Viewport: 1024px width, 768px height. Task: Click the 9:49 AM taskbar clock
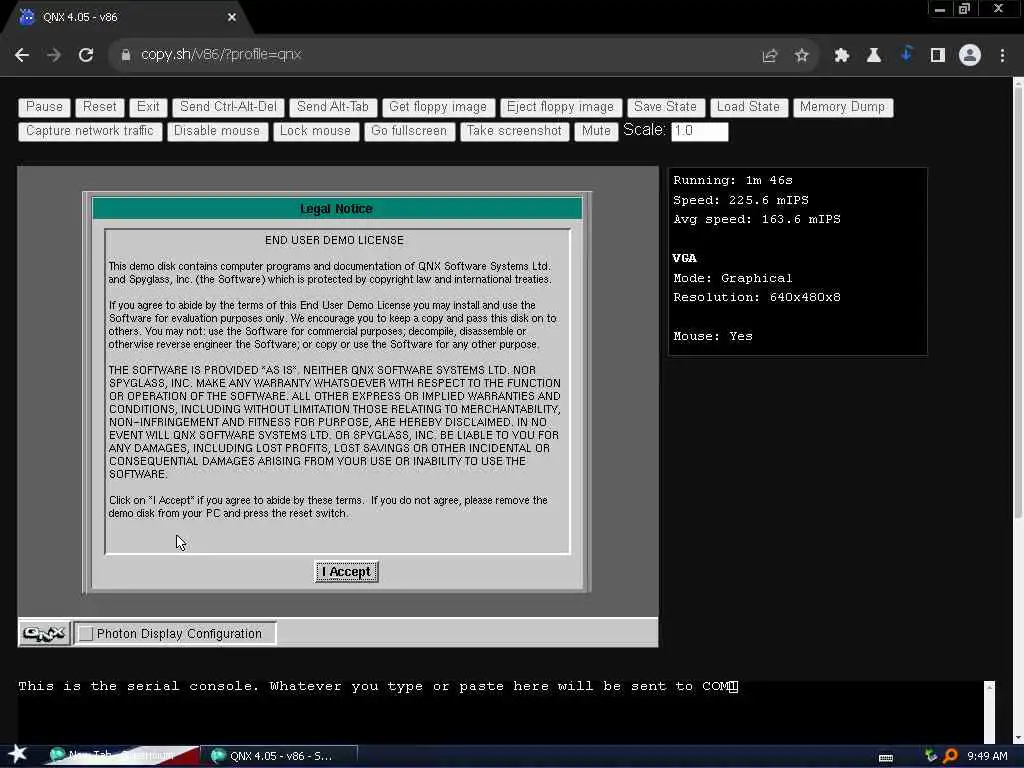(x=987, y=756)
